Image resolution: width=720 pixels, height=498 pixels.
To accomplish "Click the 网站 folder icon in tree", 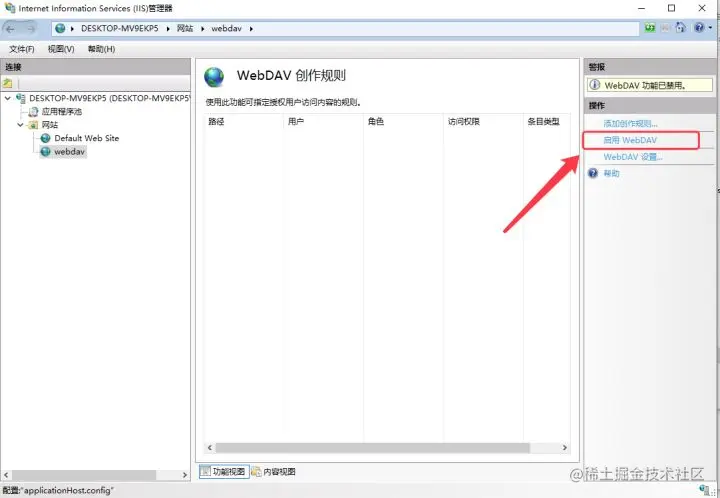I will point(34,125).
